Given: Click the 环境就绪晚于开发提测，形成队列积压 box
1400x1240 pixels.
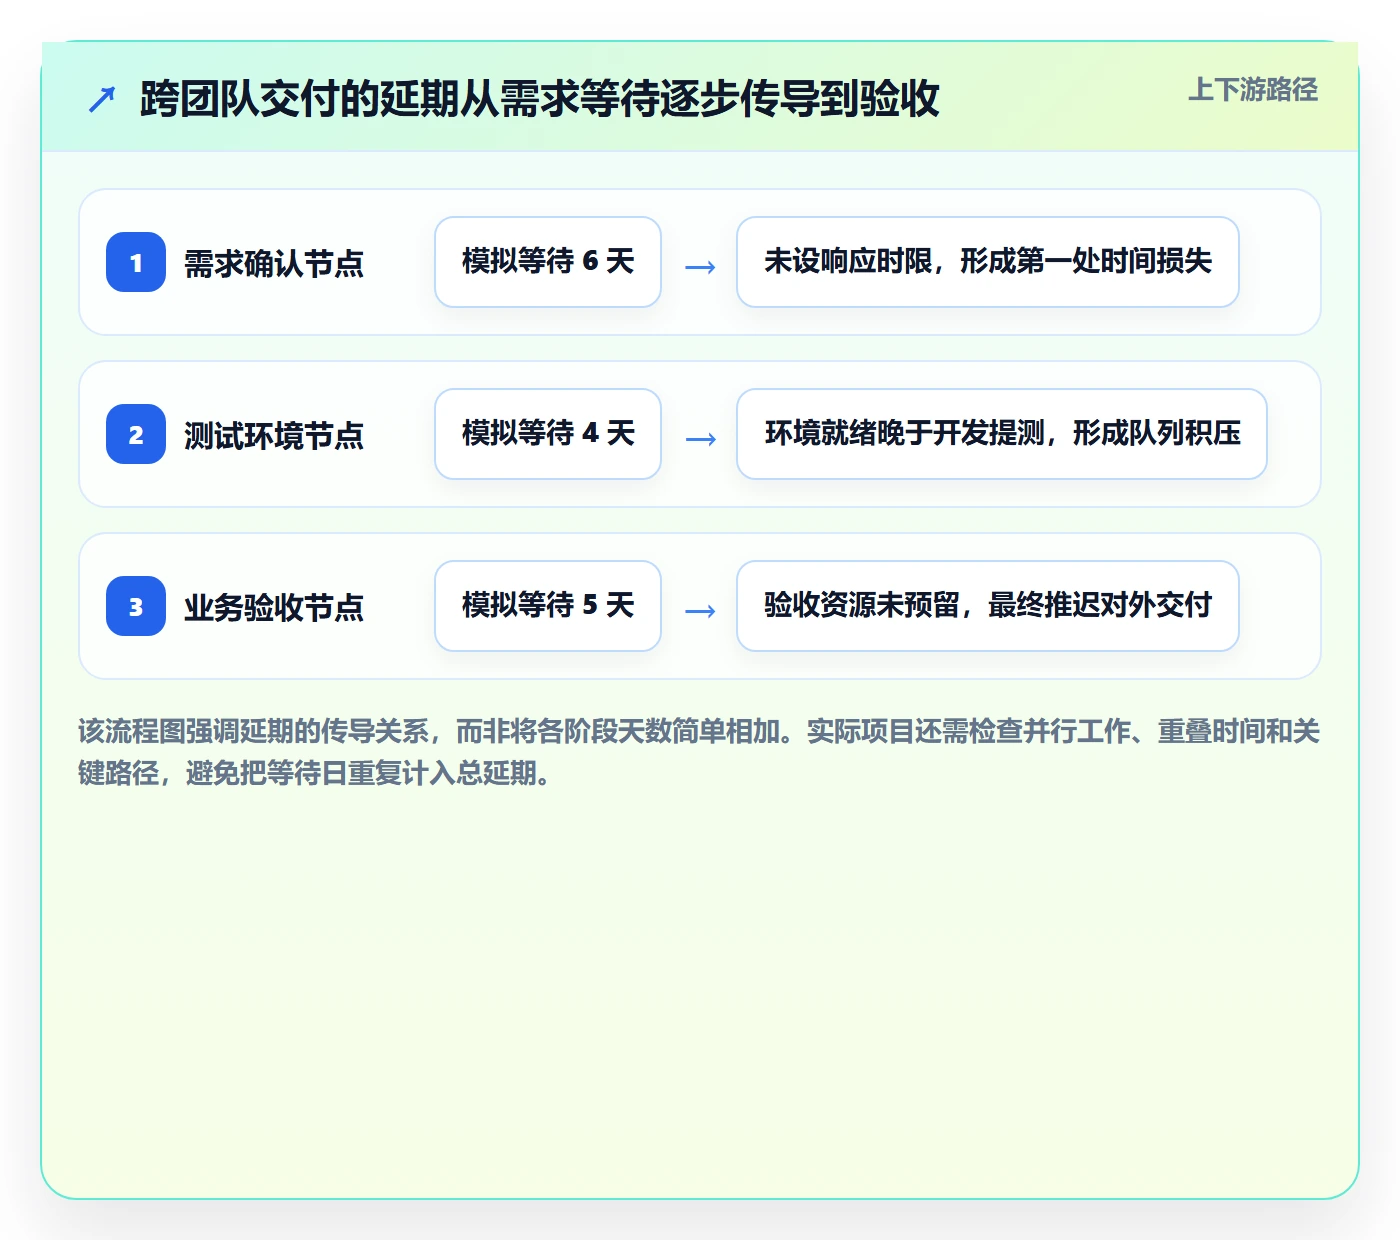Looking at the screenshot, I should click(1002, 434).
